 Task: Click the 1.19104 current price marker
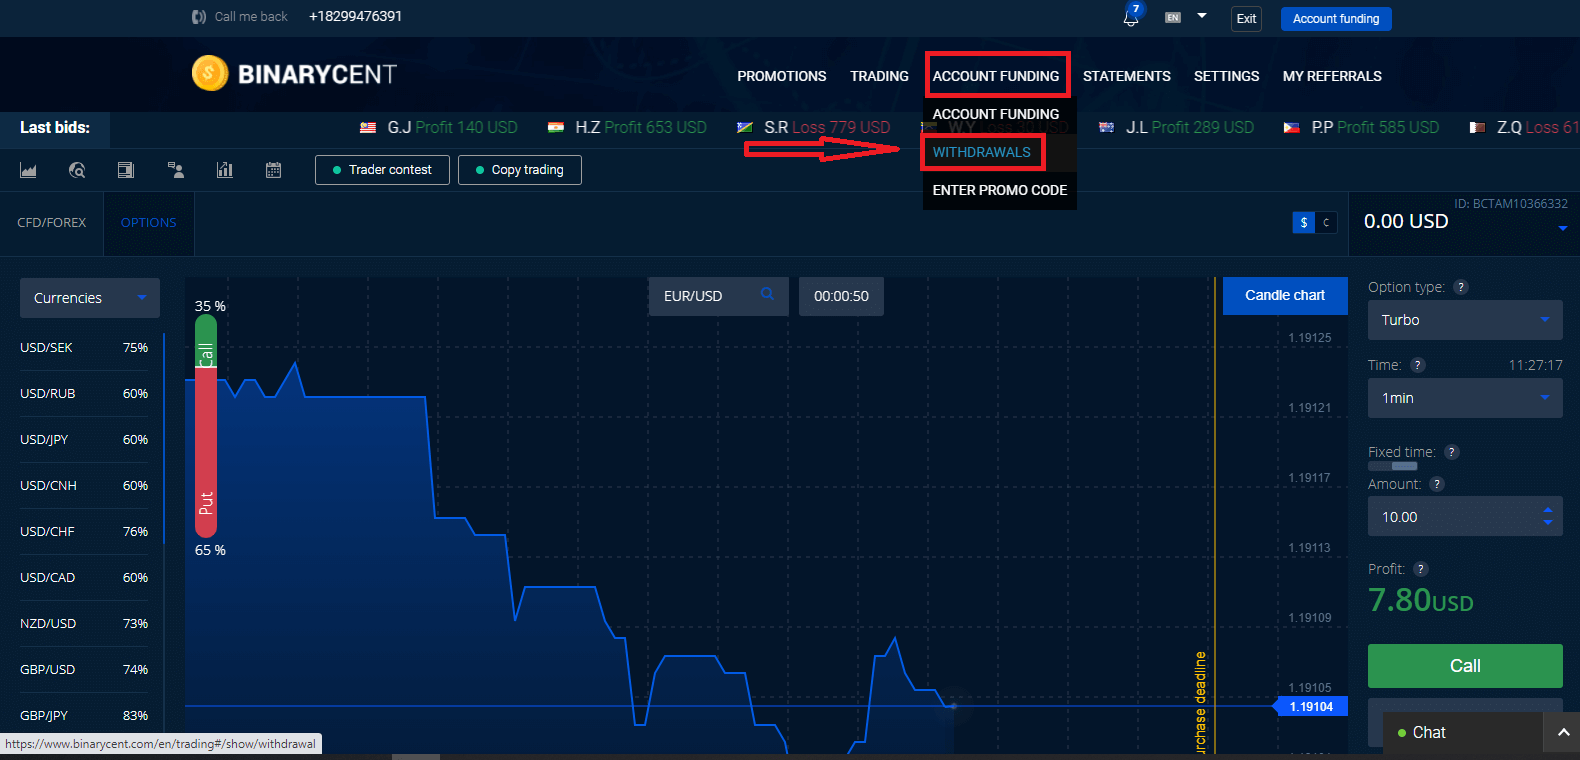[1311, 707]
